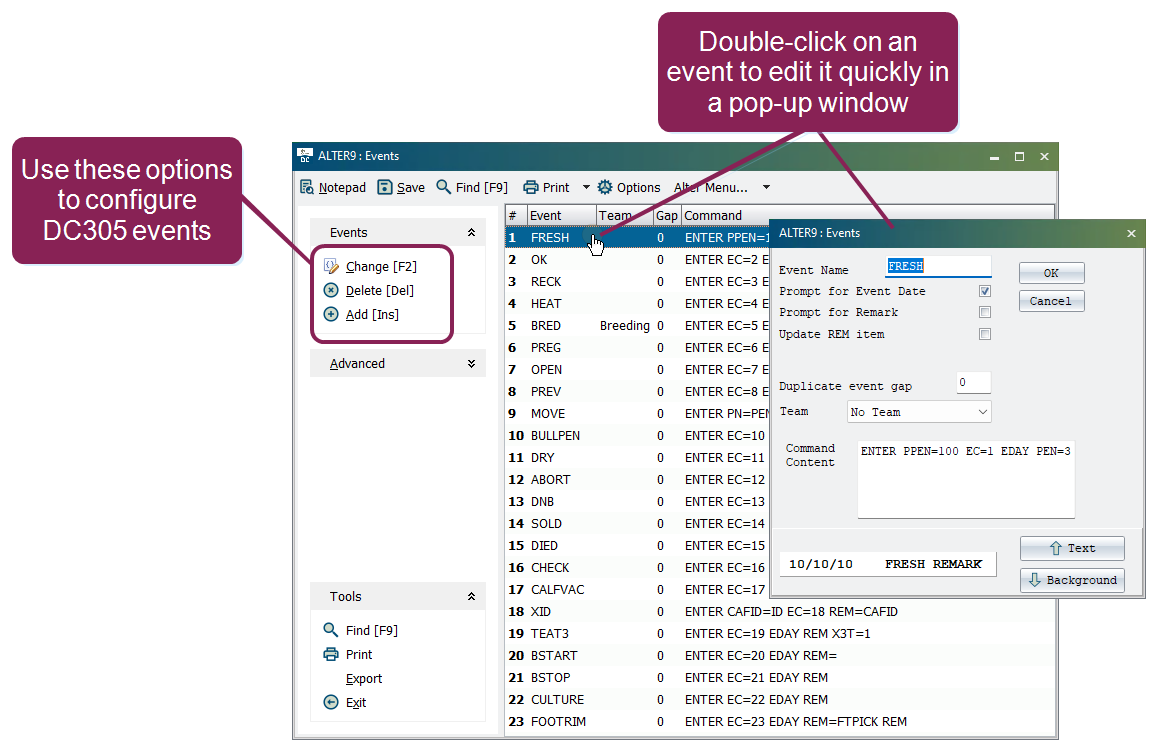1158x740 pixels.
Task: Toggle the Prompt for Event Date checkbox
Action: [x=984, y=291]
